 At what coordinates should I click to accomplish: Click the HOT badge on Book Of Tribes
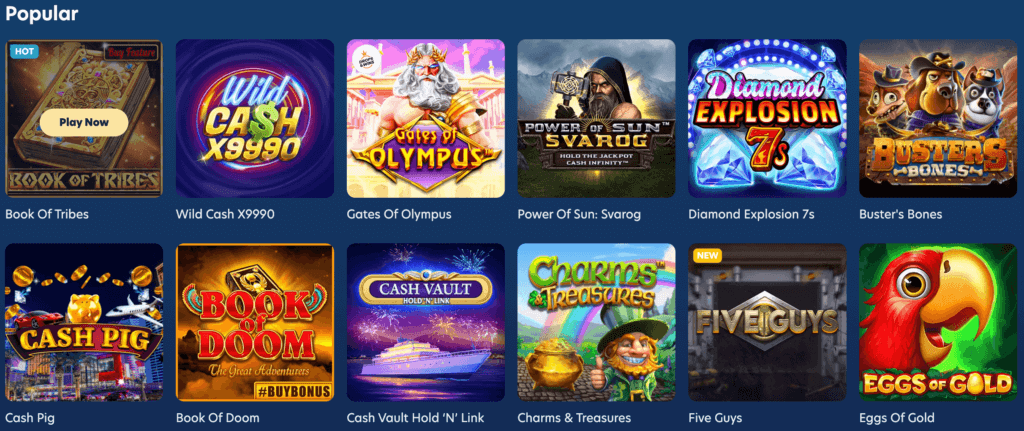pos(24,51)
